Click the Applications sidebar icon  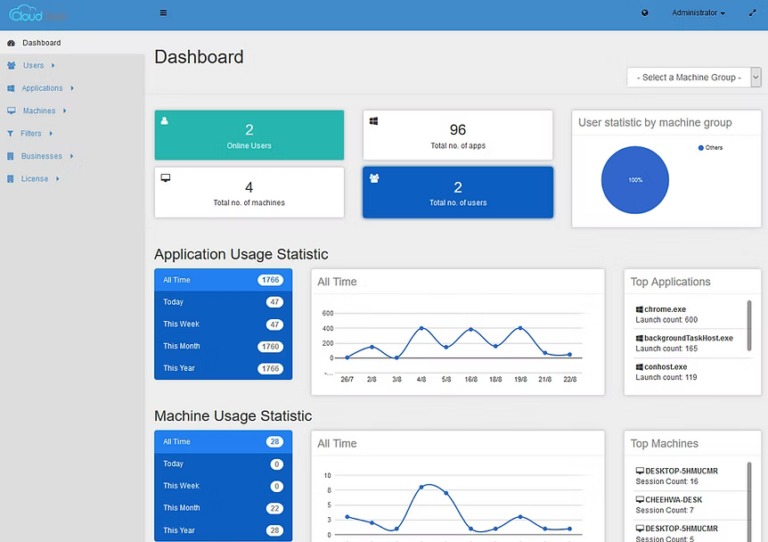11,88
